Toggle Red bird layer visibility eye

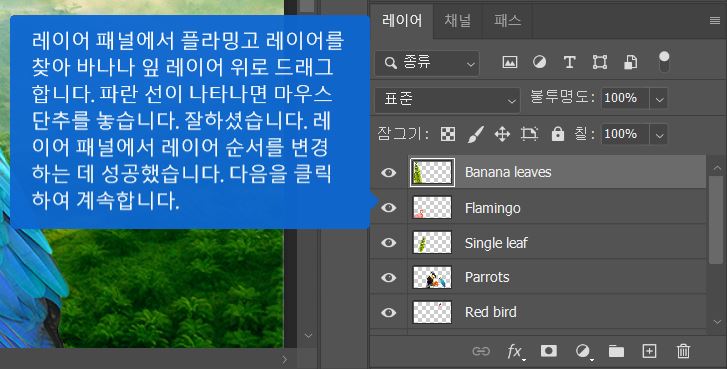pyautogui.click(x=389, y=312)
